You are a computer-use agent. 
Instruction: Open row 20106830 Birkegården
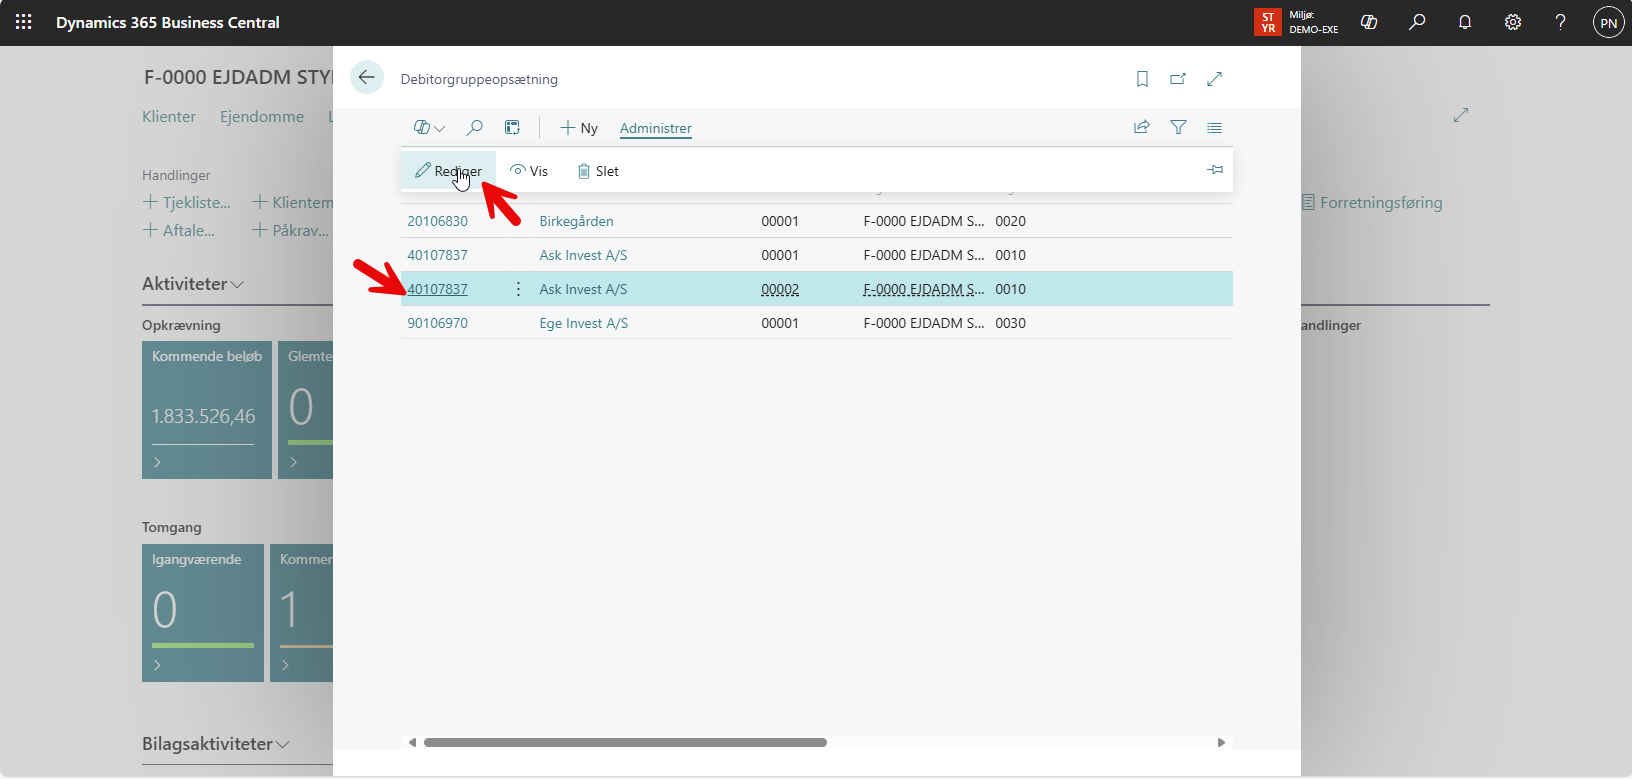click(437, 221)
